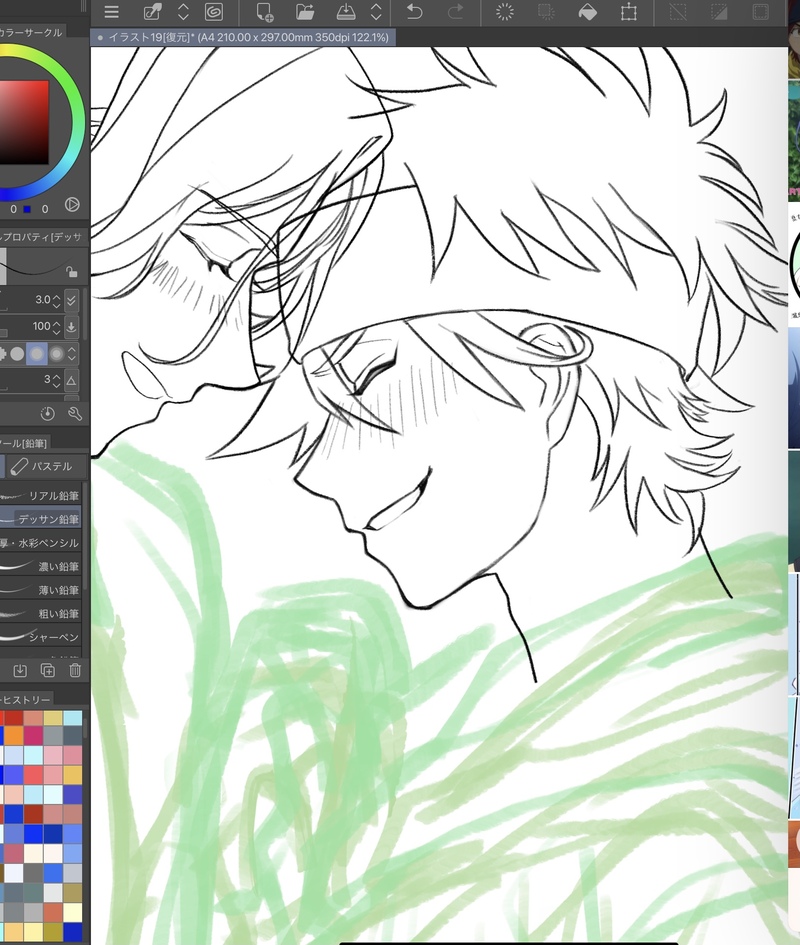The height and width of the screenshot is (945, 800).
Task: Select the magenta swatch in color history
Action: coord(33,735)
